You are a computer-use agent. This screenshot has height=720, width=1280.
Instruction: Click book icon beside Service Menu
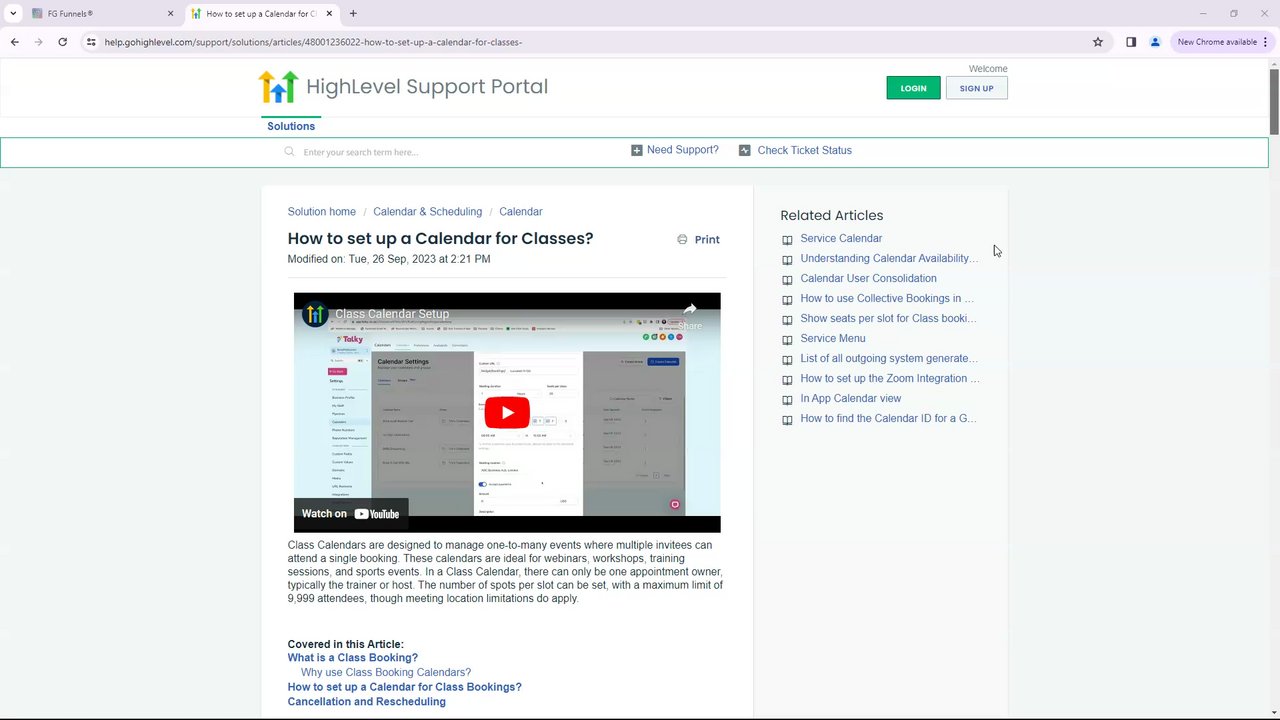(787, 340)
